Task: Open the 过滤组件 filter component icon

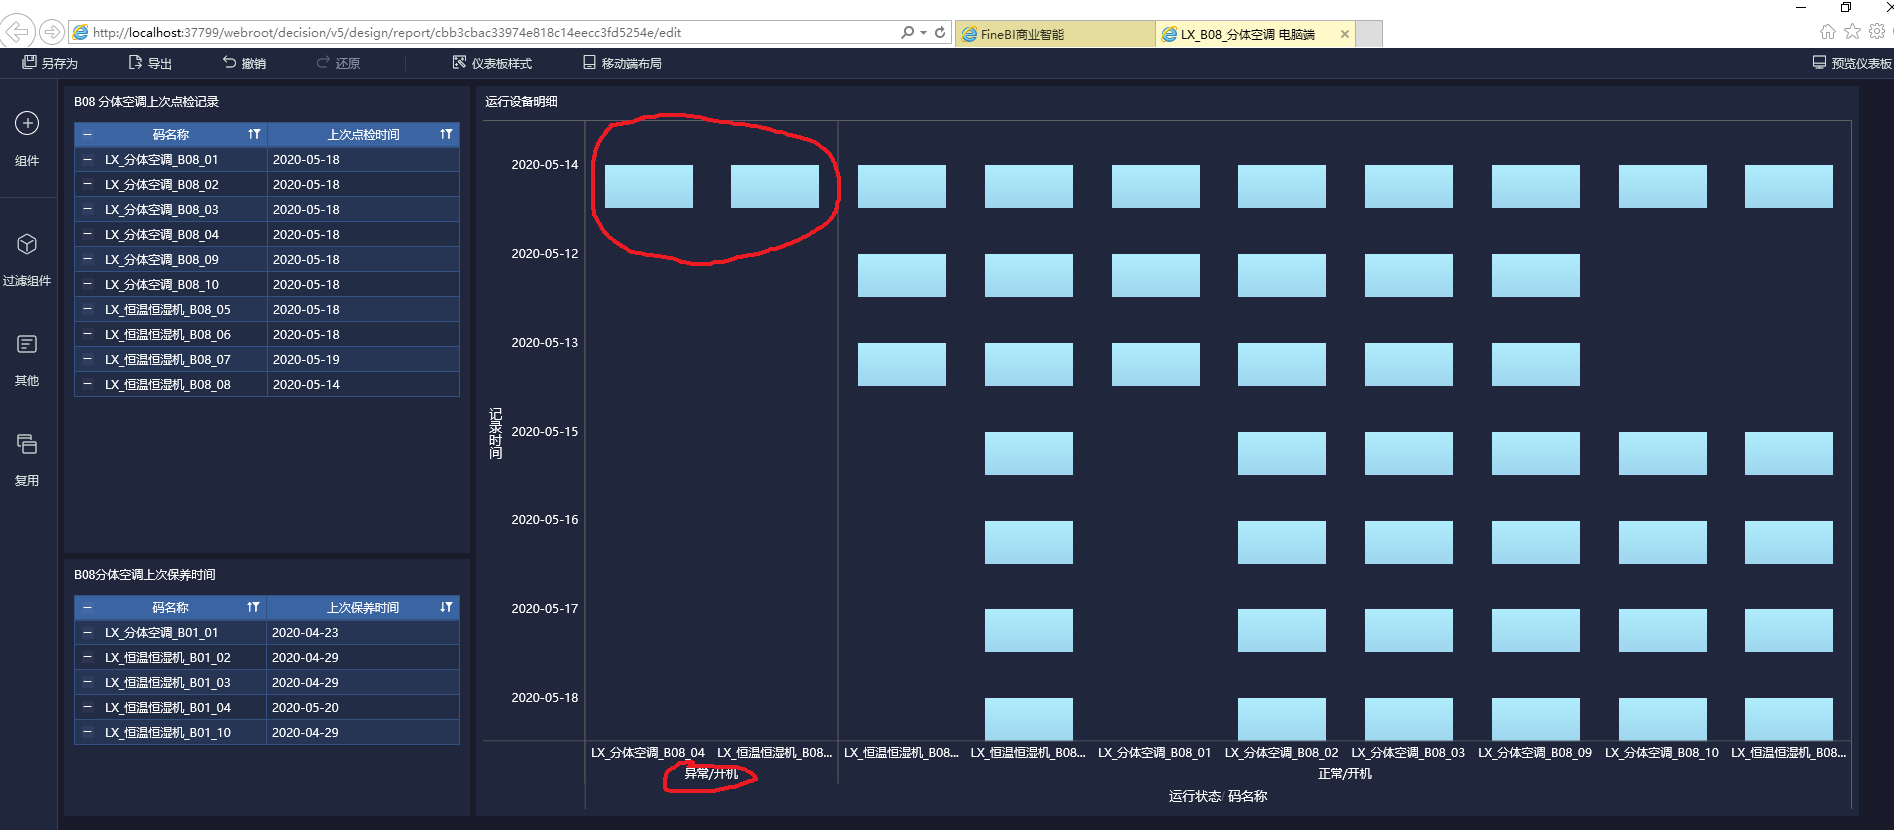Action: 27,244
